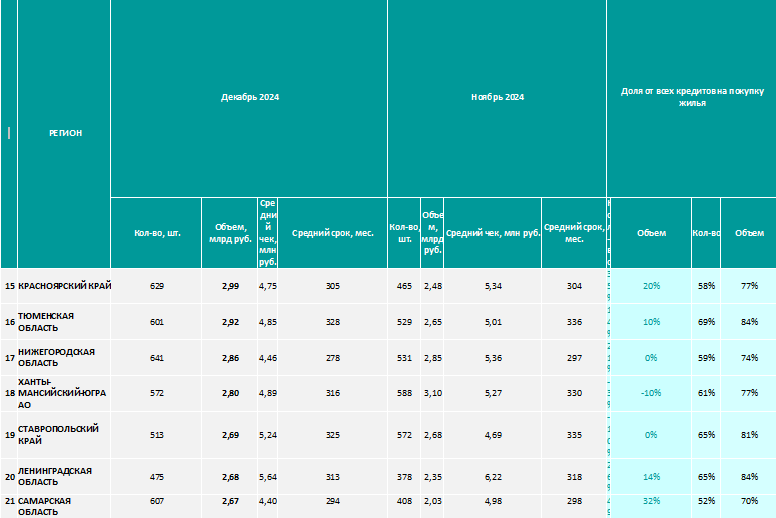Select 4,89 in Ханты-Мансийский АО row

(x=268, y=393)
